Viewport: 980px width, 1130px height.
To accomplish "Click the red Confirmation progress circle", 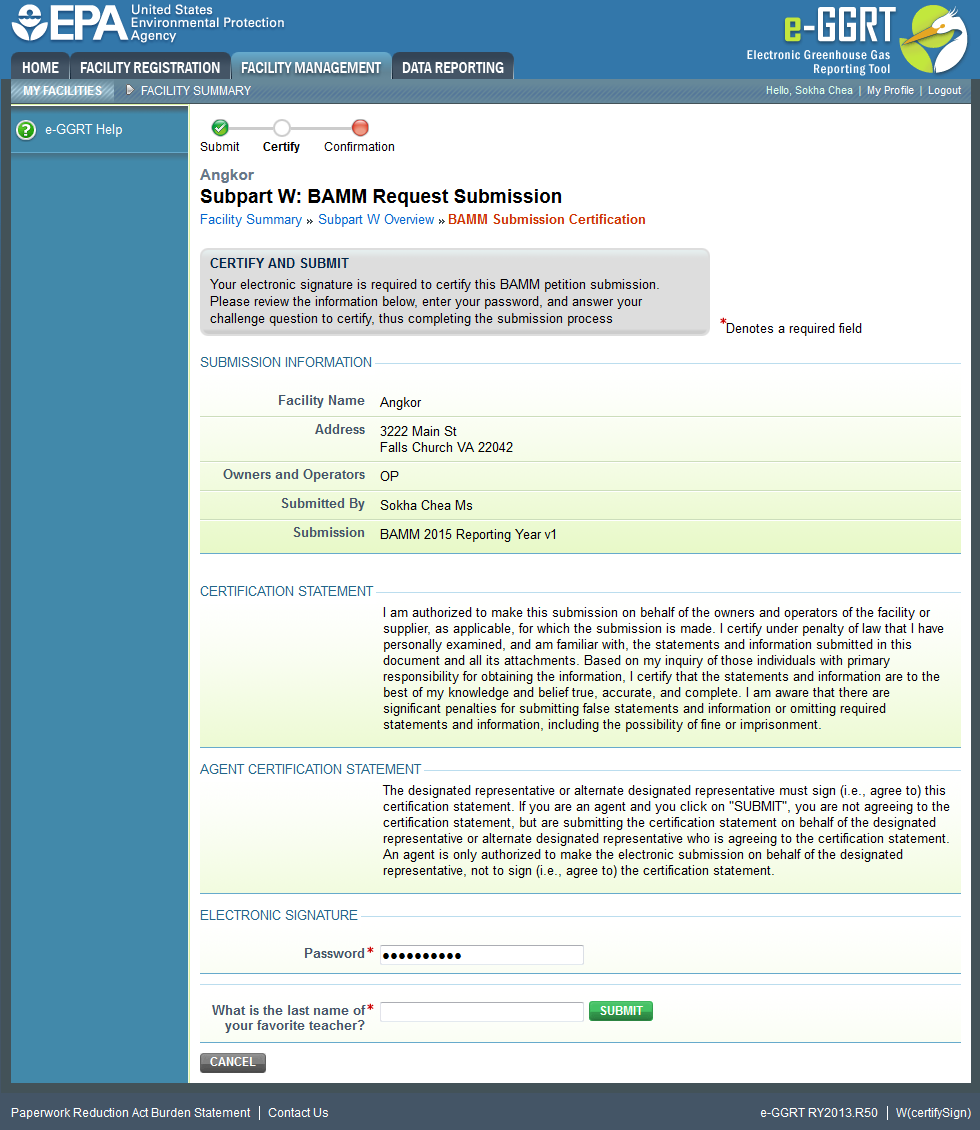I will (359, 127).
